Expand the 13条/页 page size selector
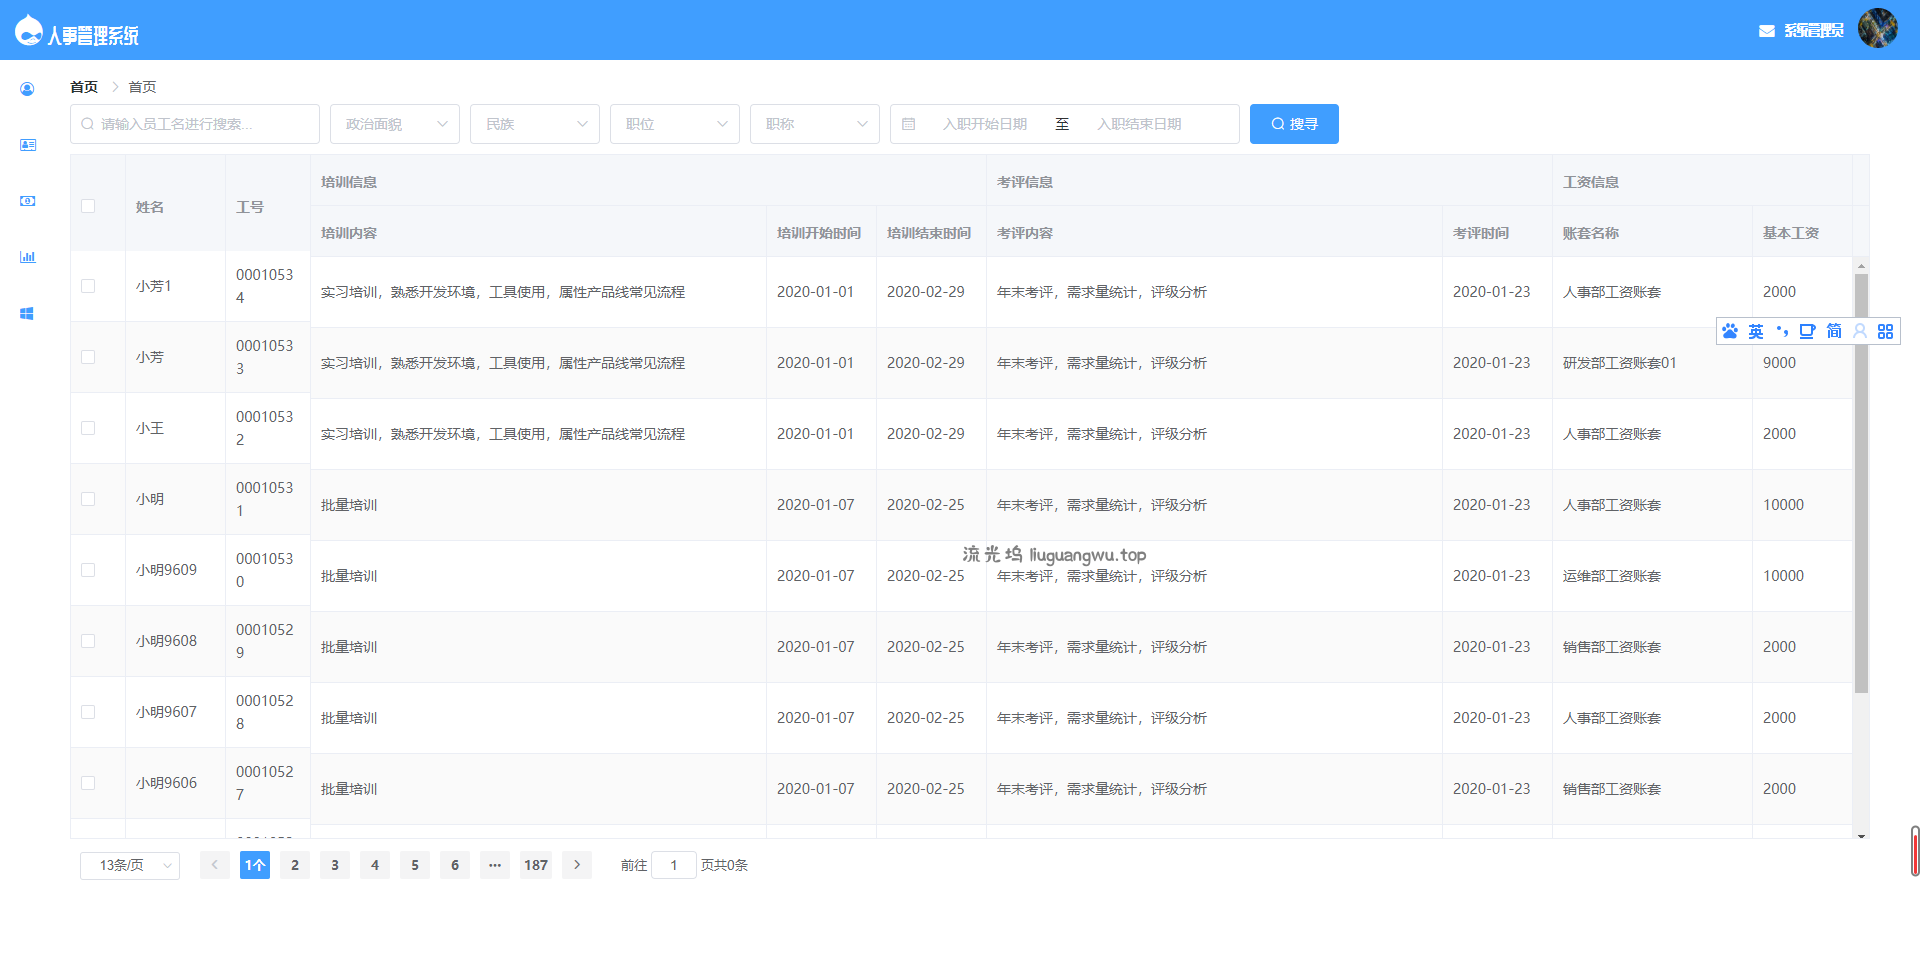Viewport: 1920px width, 969px height. [x=130, y=865]
